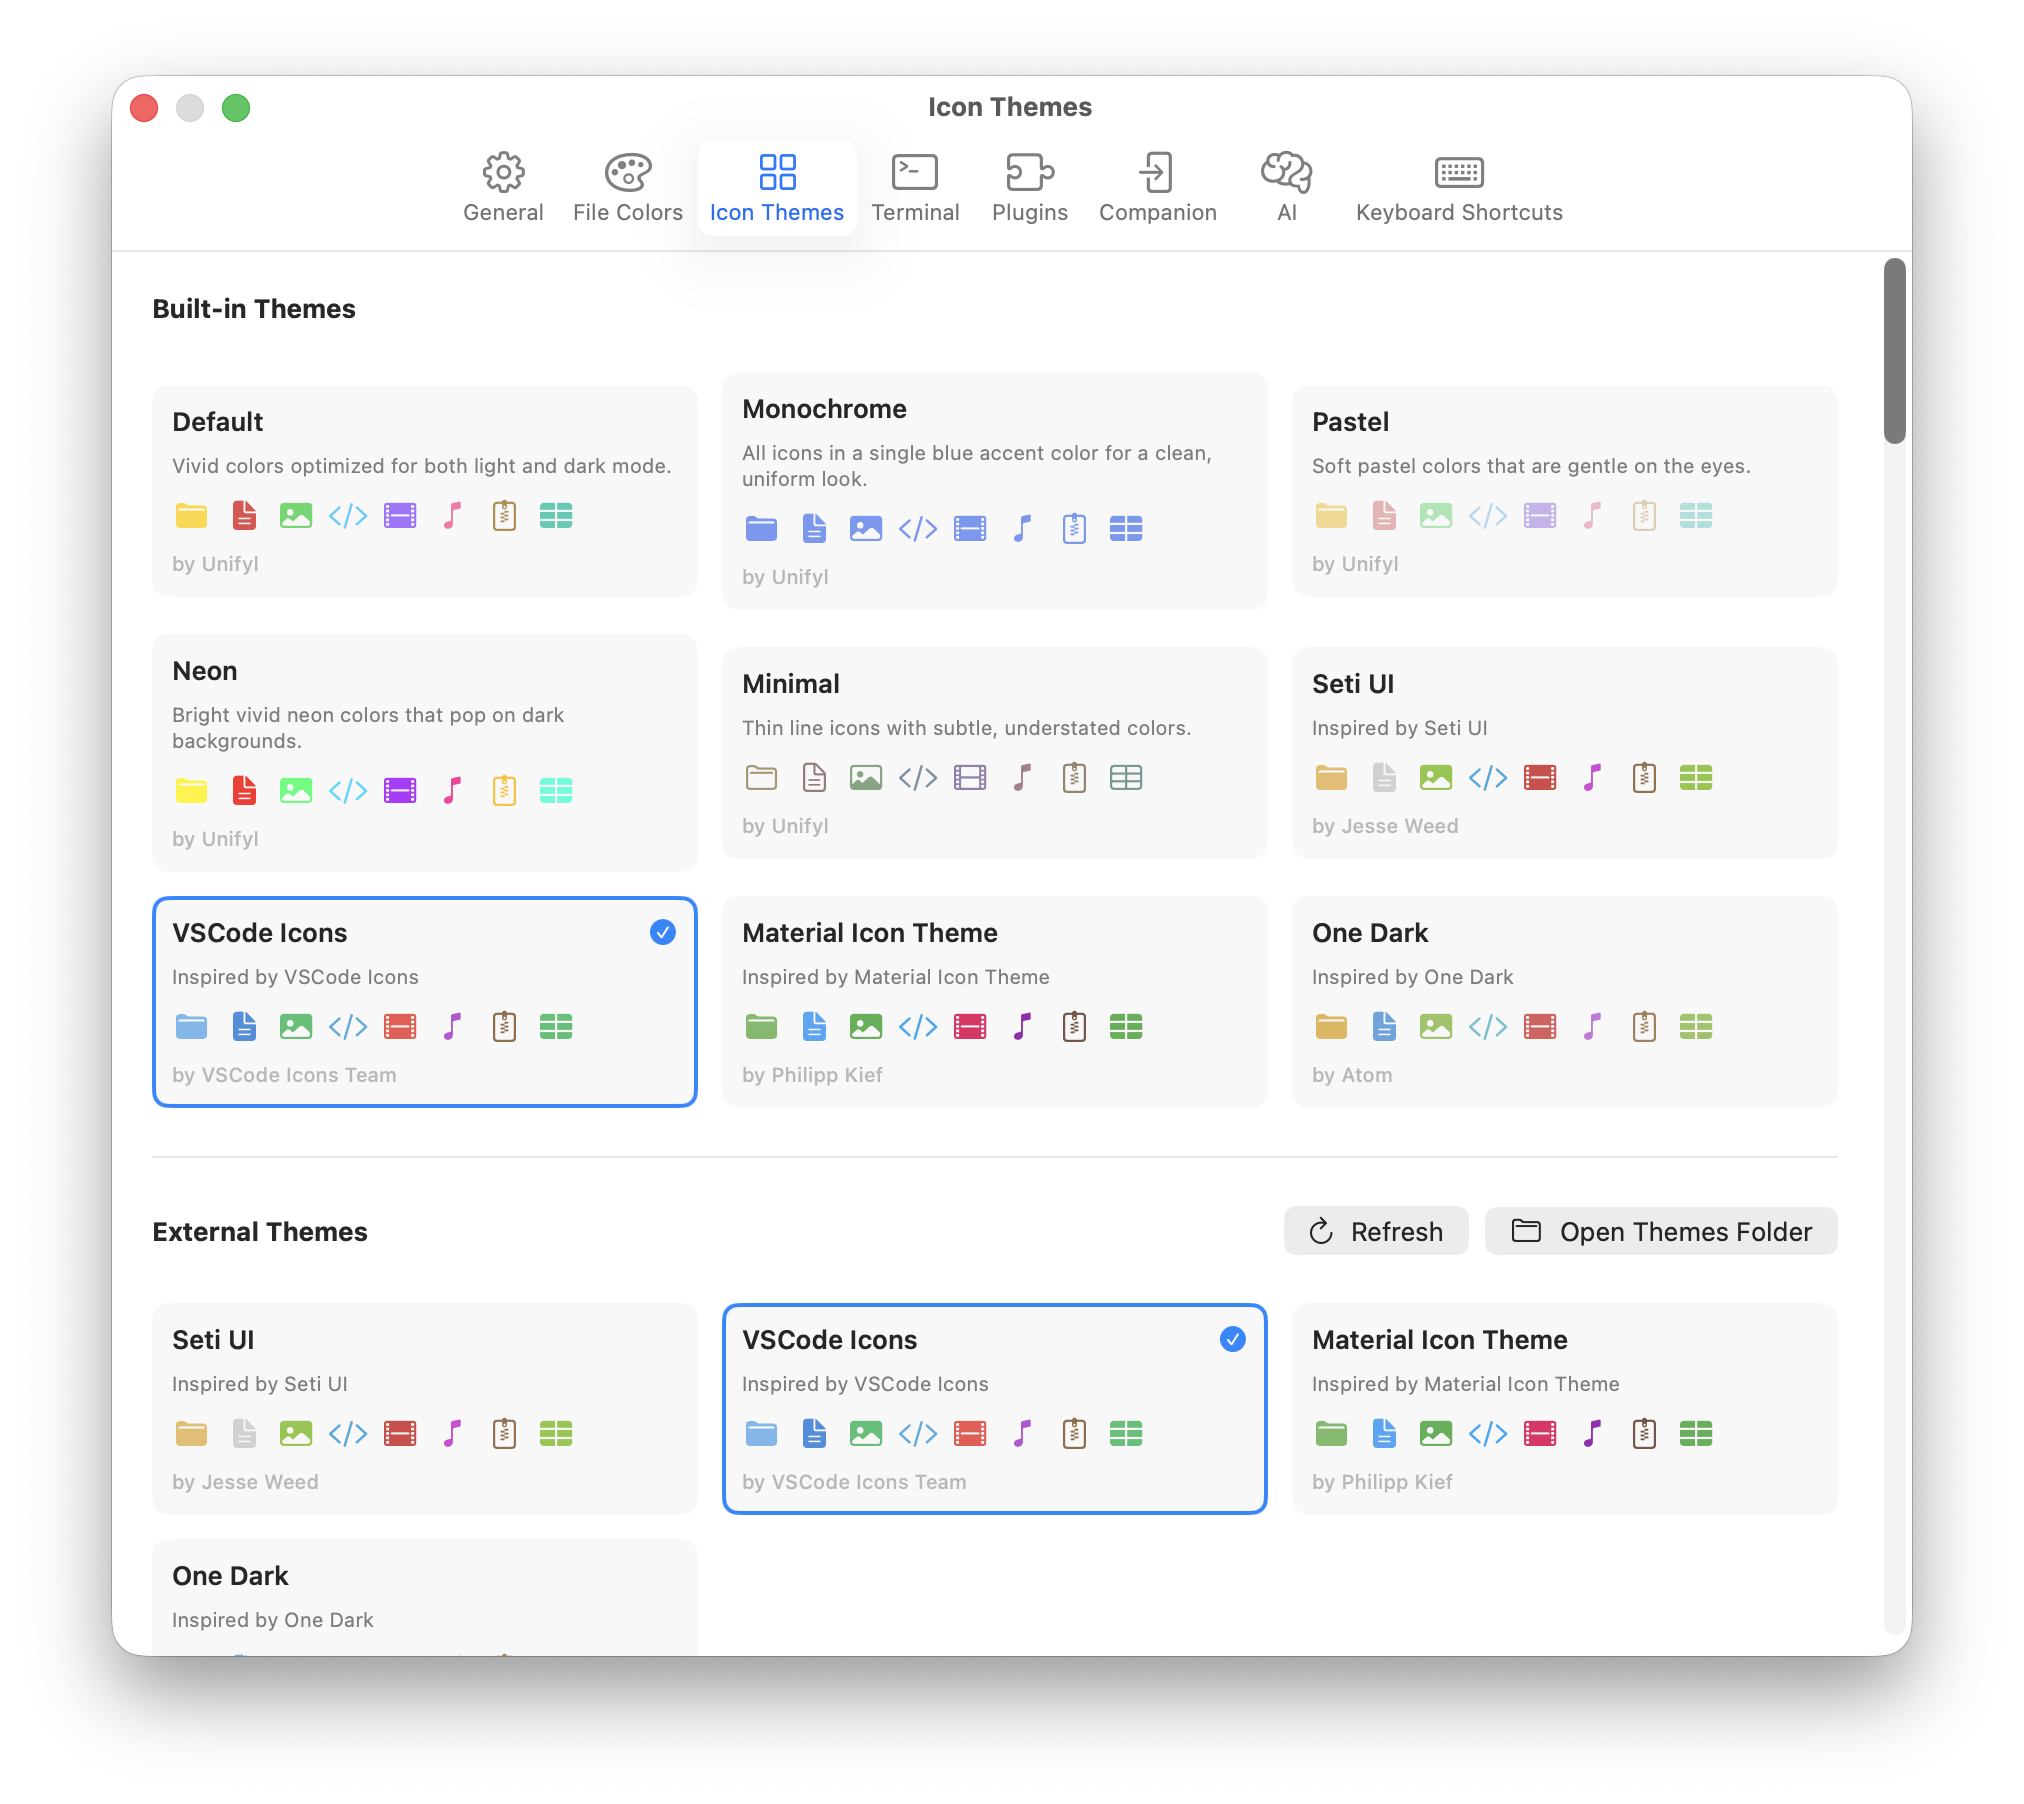Click the "Pastel" theme title
The image size is (2024, 1804).
pyautogui.click(x=1351, y=422)
